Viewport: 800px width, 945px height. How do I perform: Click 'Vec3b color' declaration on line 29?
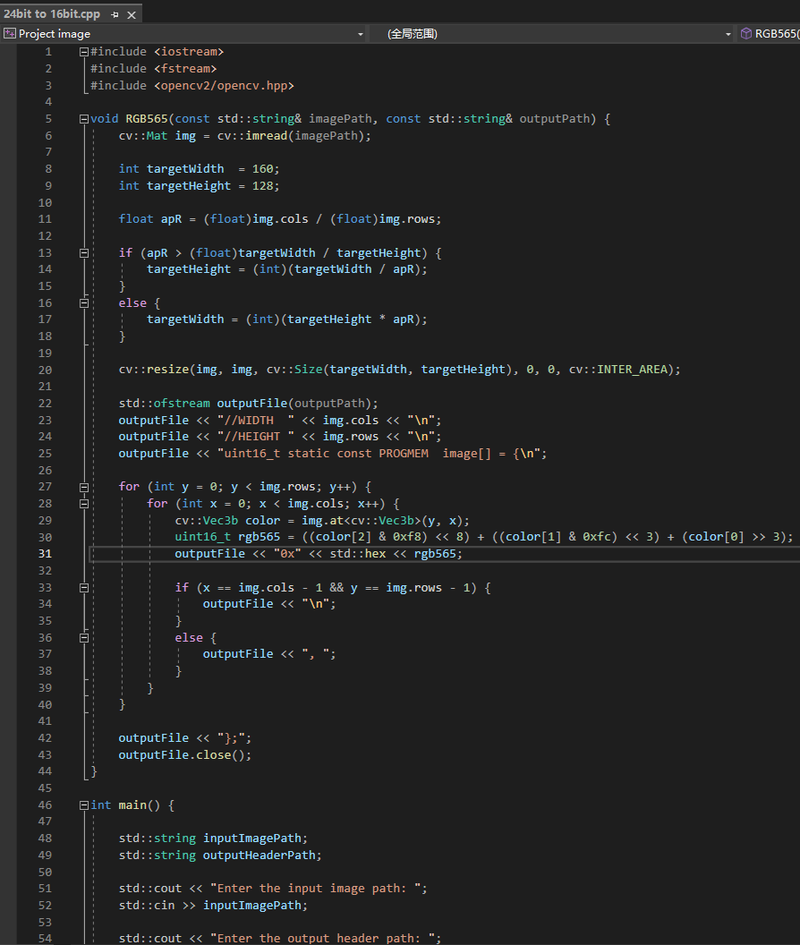(x=241, y=521)
